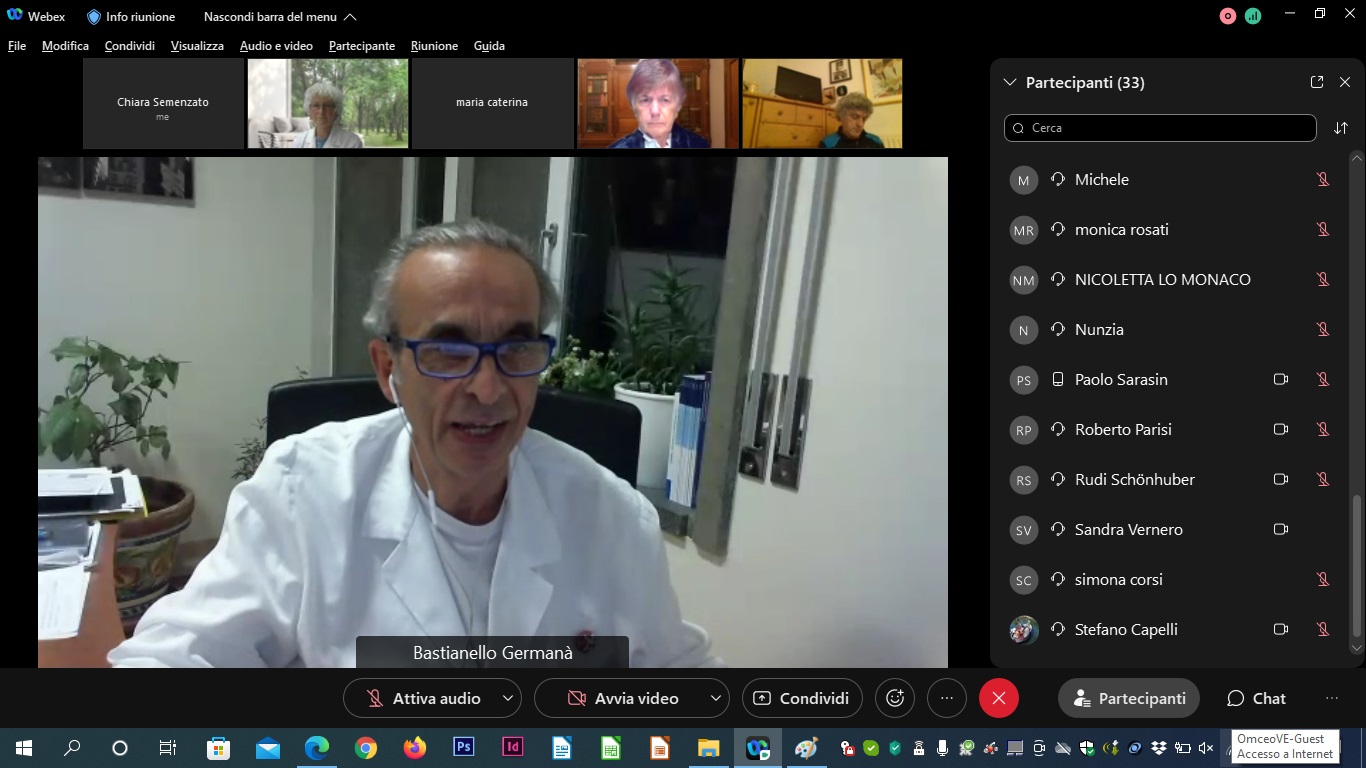Click muted microphone icon for Roberto Parisi
The width and height of the screenshot is (1366, 768).
pyautogui.click(x=1323, y=430)
